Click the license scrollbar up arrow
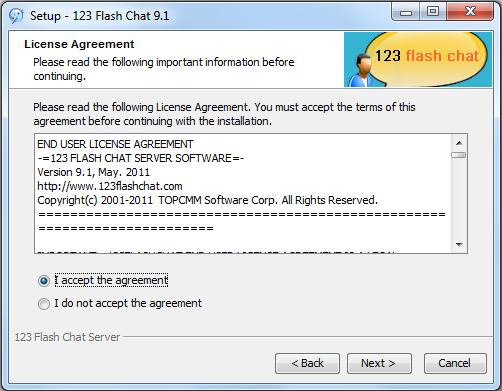This screenshot has height=391, width=502. tap(459, 143)
